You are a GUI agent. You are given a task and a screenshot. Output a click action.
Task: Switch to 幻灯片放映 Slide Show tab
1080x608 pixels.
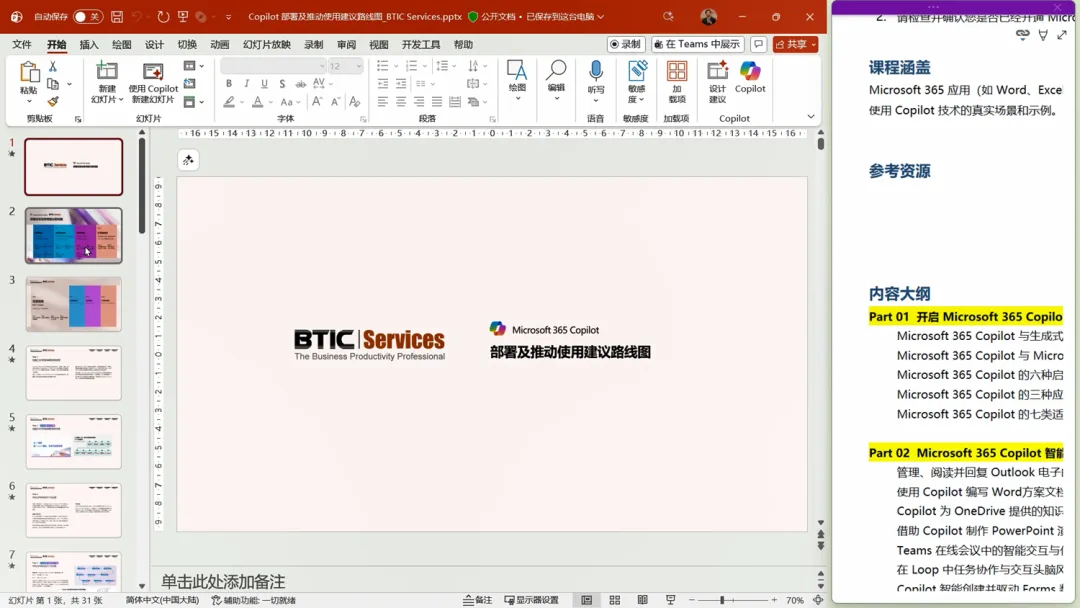pos(267,44)
